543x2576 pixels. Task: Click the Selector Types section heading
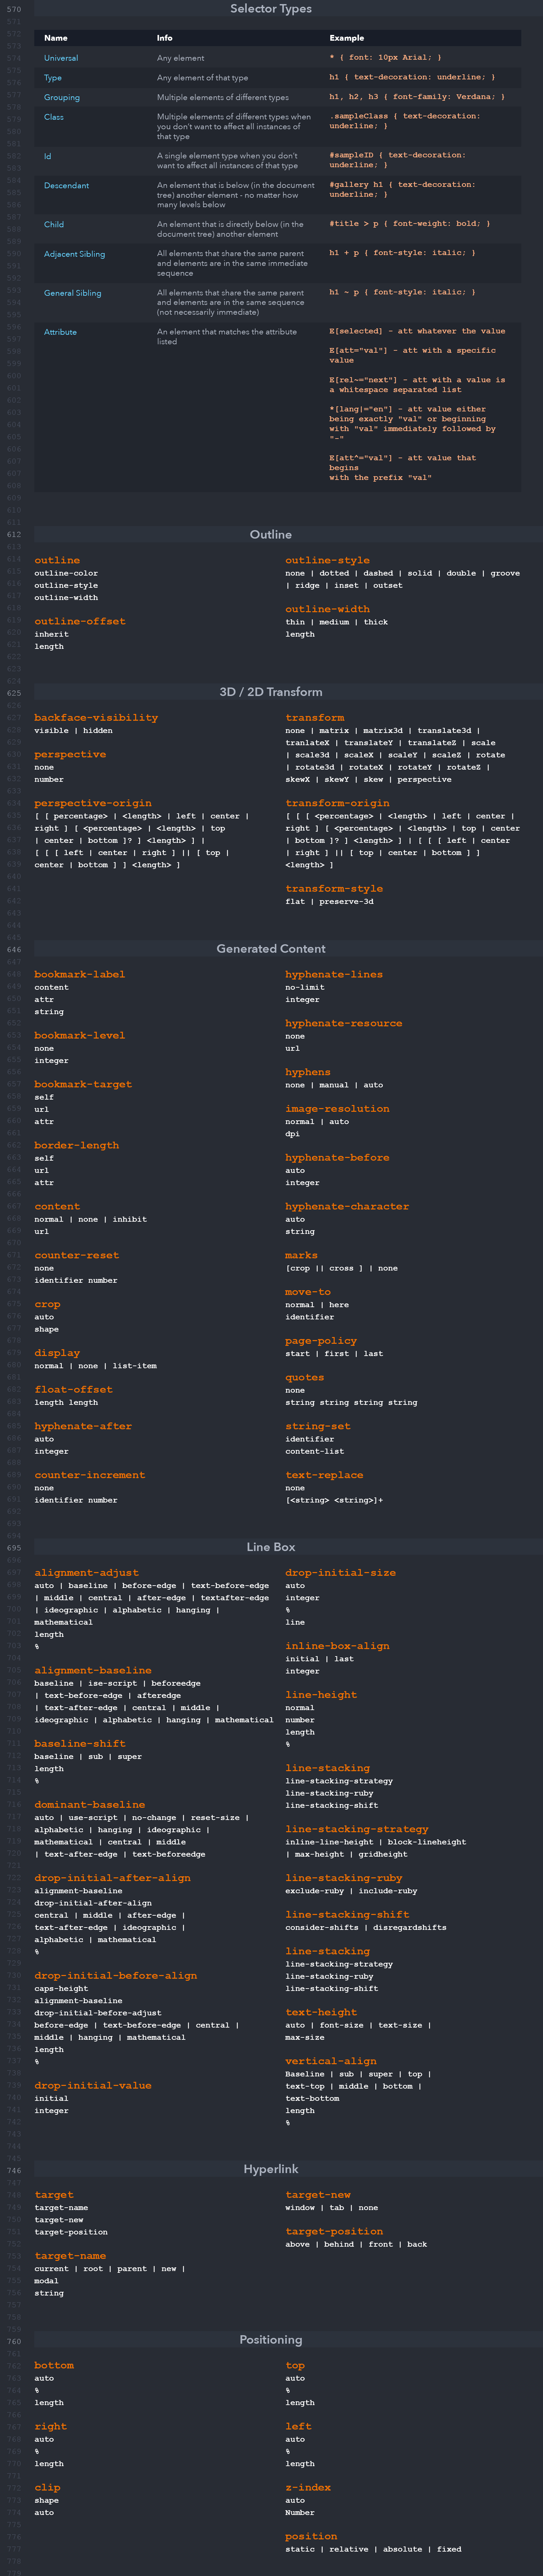[271, 9]
